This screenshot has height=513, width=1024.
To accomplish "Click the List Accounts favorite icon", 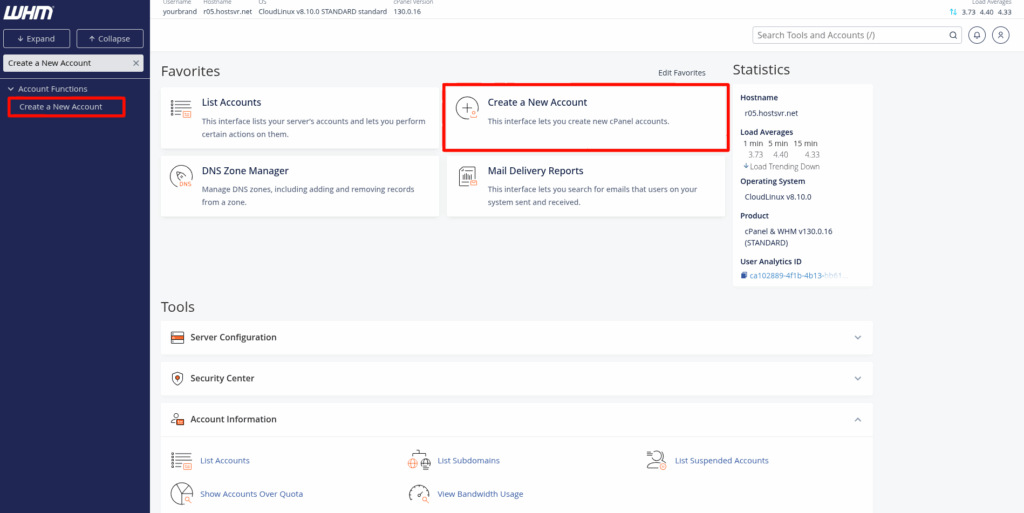I will 181,109.
